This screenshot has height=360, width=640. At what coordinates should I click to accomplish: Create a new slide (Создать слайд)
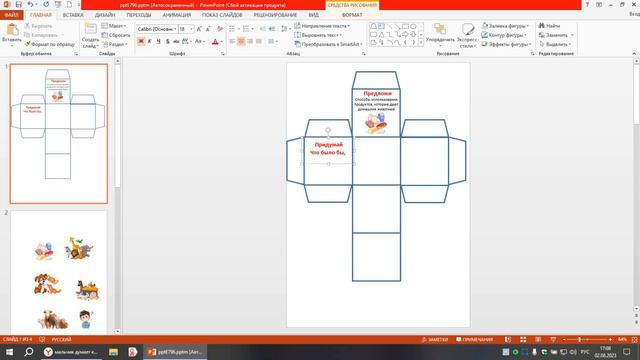point(90,36)
